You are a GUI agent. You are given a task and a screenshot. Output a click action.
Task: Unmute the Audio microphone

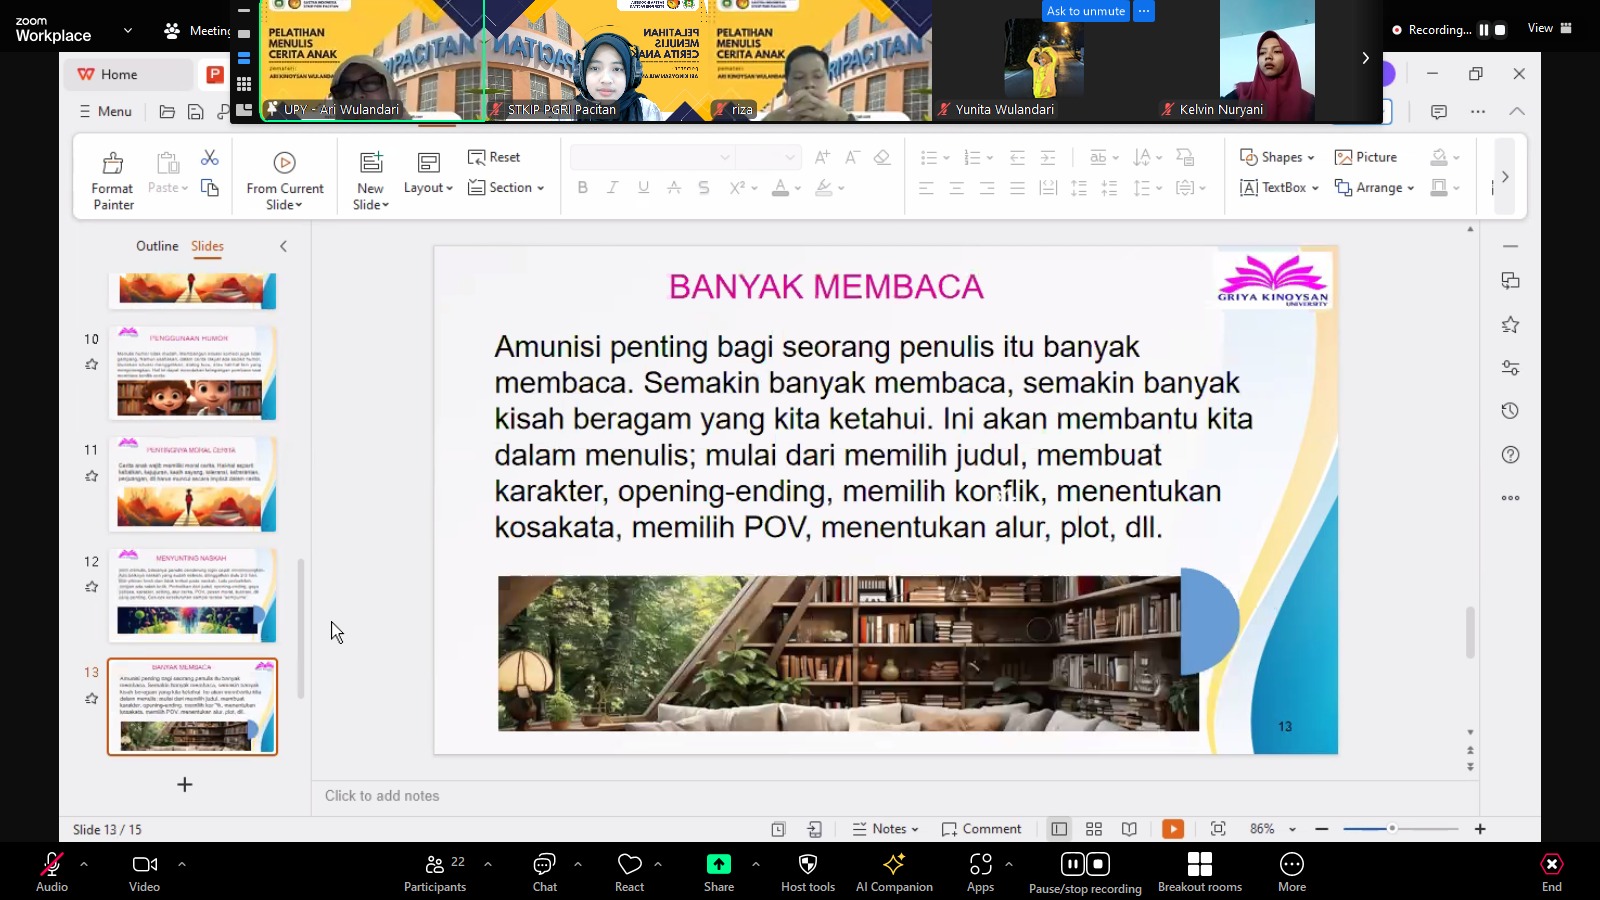[x=51, y=872]
